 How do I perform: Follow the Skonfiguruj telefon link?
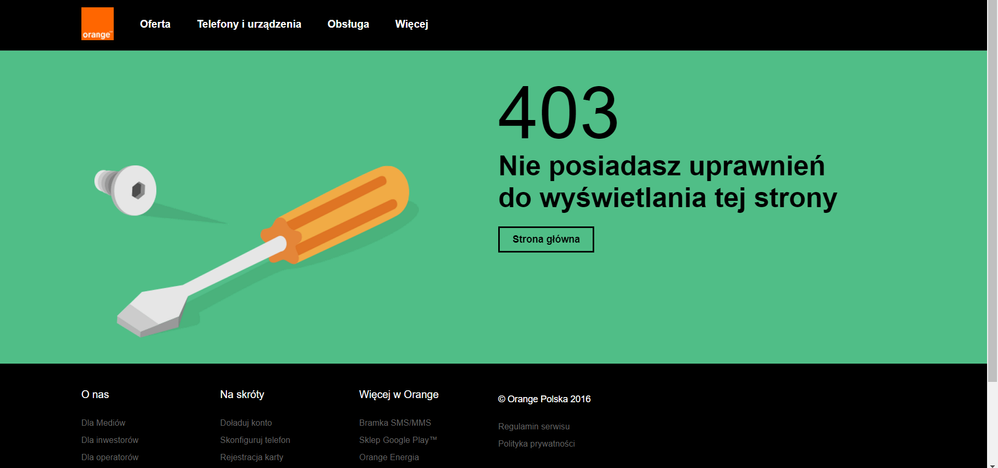(255, 440)
